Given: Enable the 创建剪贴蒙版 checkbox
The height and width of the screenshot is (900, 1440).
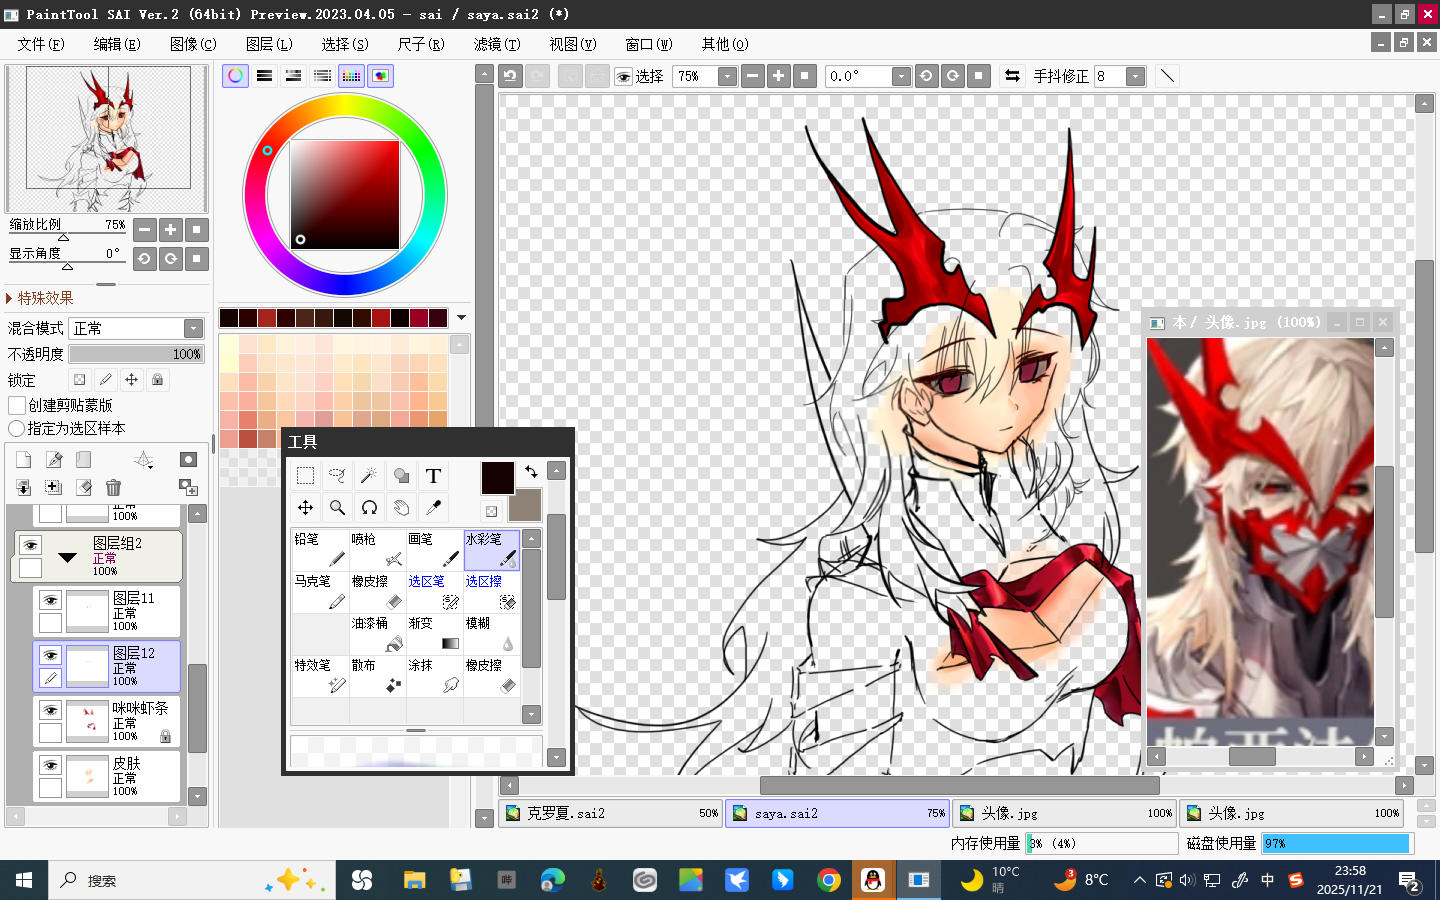Looking at the screenshot, I should pos(17,405).
